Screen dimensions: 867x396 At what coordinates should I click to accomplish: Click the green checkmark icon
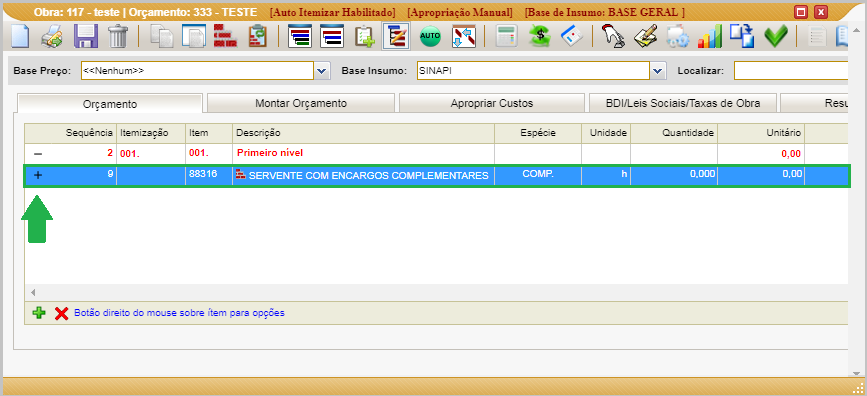pos(776,38)
